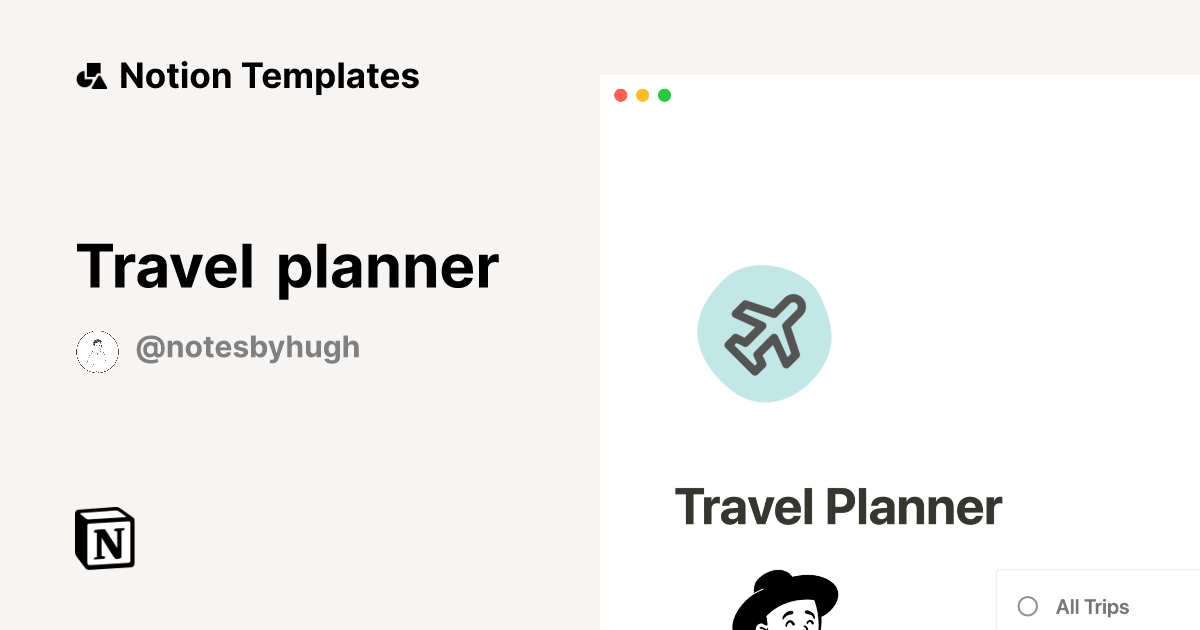Click the word Planner in page heading
This screenshot has height=630, width=1200.
913,507
